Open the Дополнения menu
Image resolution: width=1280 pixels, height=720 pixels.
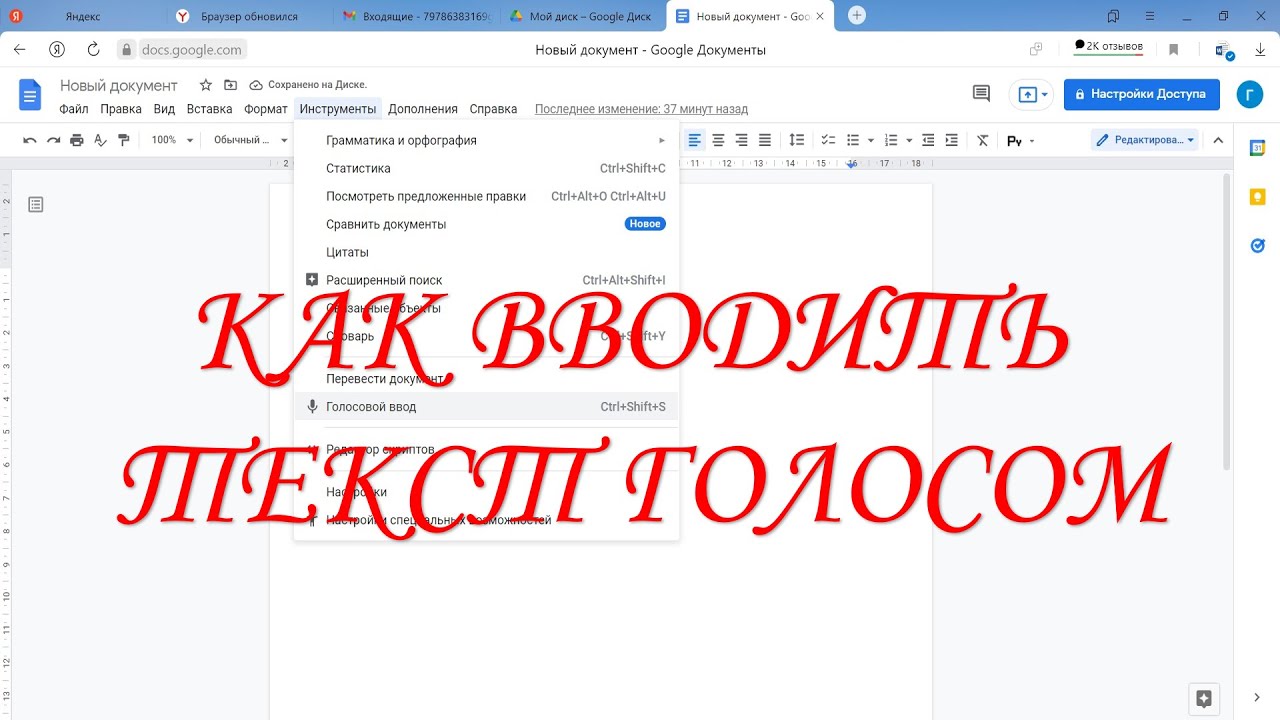423,109
